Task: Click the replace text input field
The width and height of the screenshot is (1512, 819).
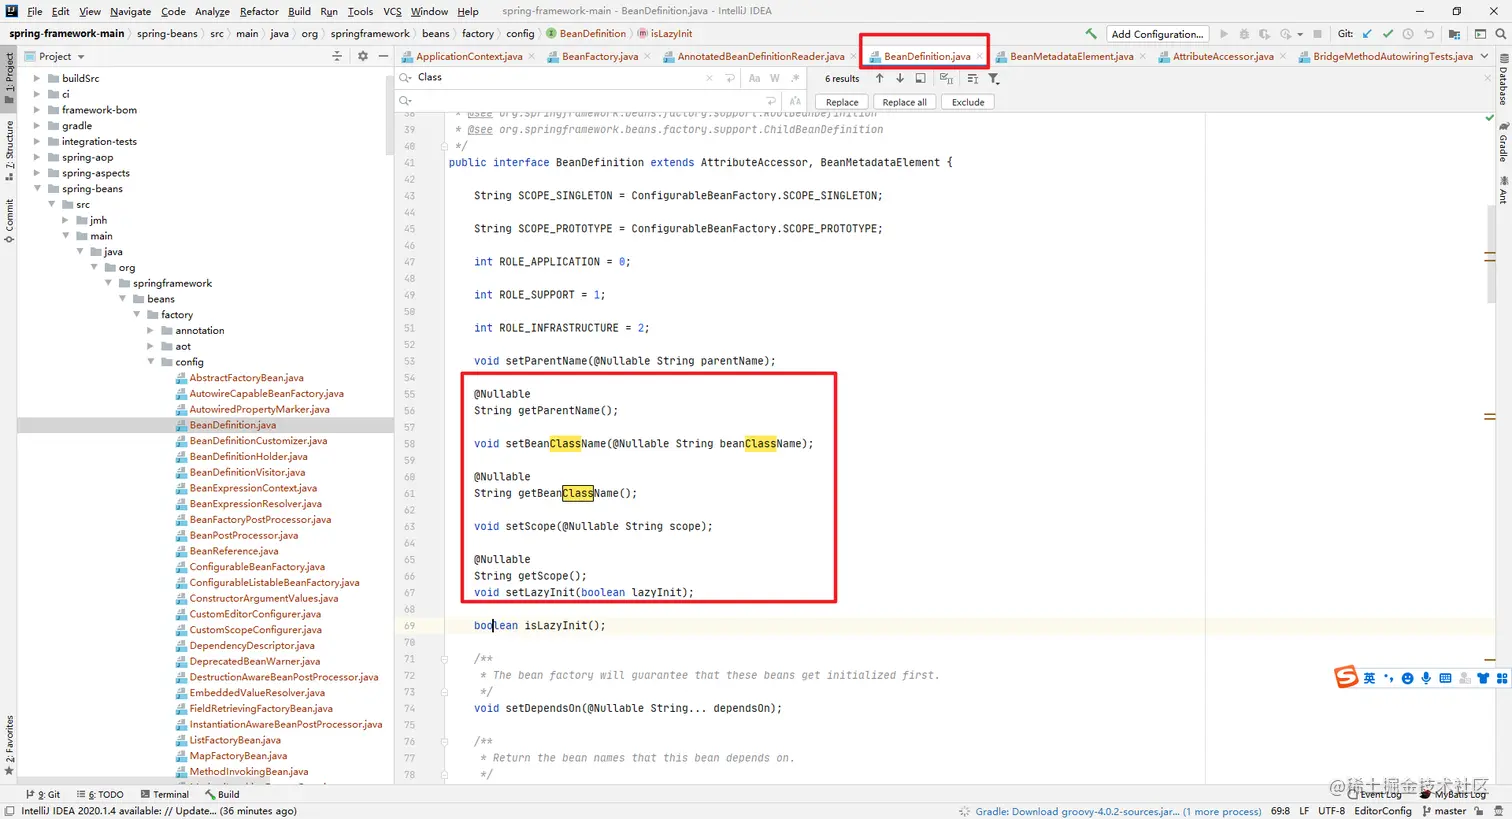Action: point(590,101)
